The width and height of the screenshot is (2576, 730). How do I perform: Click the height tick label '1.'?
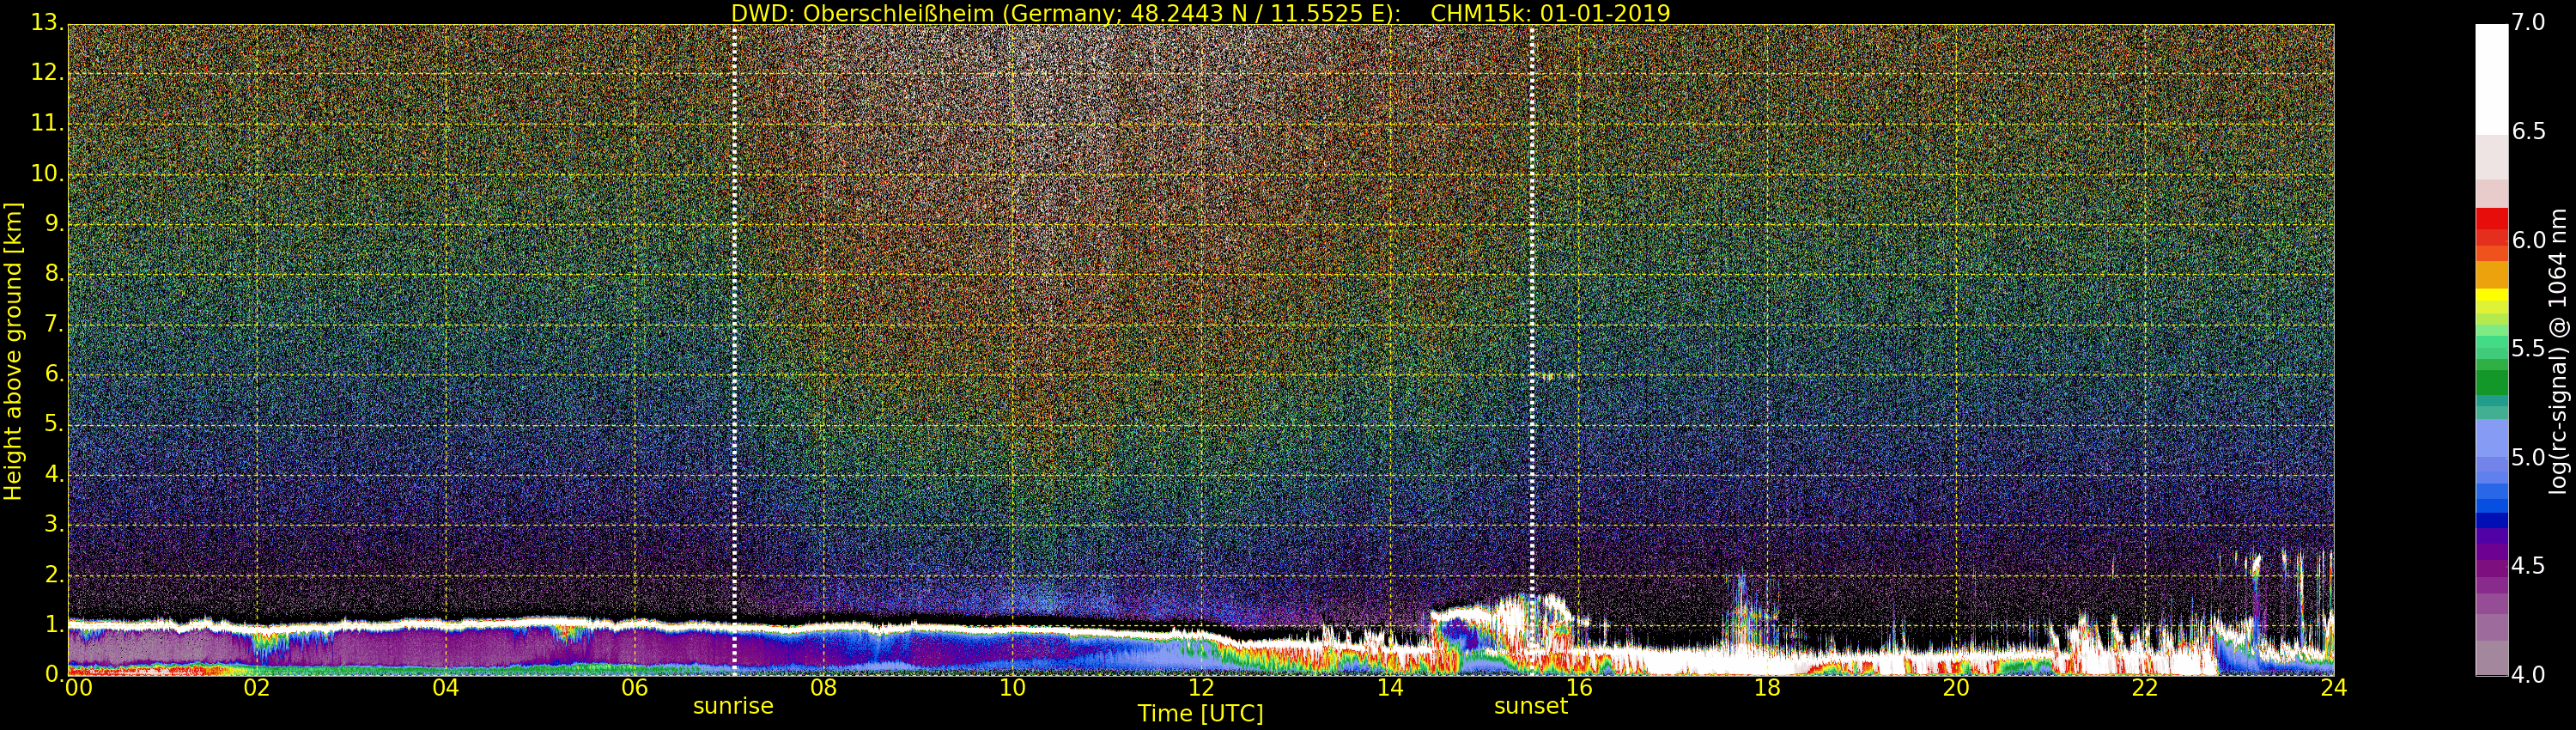[53, 624]
